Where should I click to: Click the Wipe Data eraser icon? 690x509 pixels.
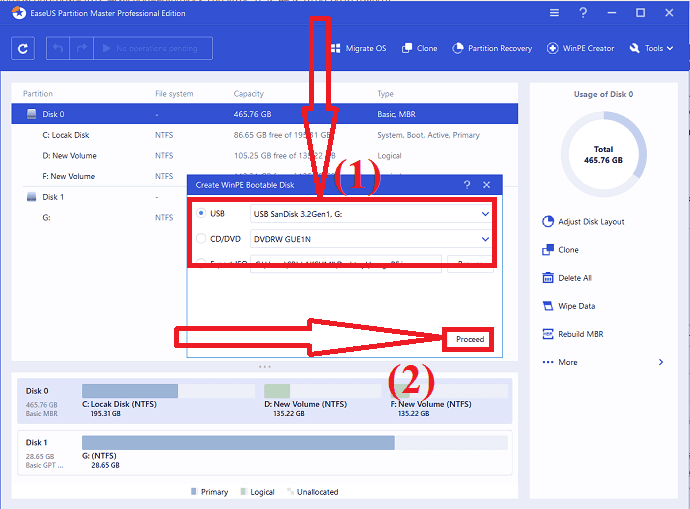(548, 306)
